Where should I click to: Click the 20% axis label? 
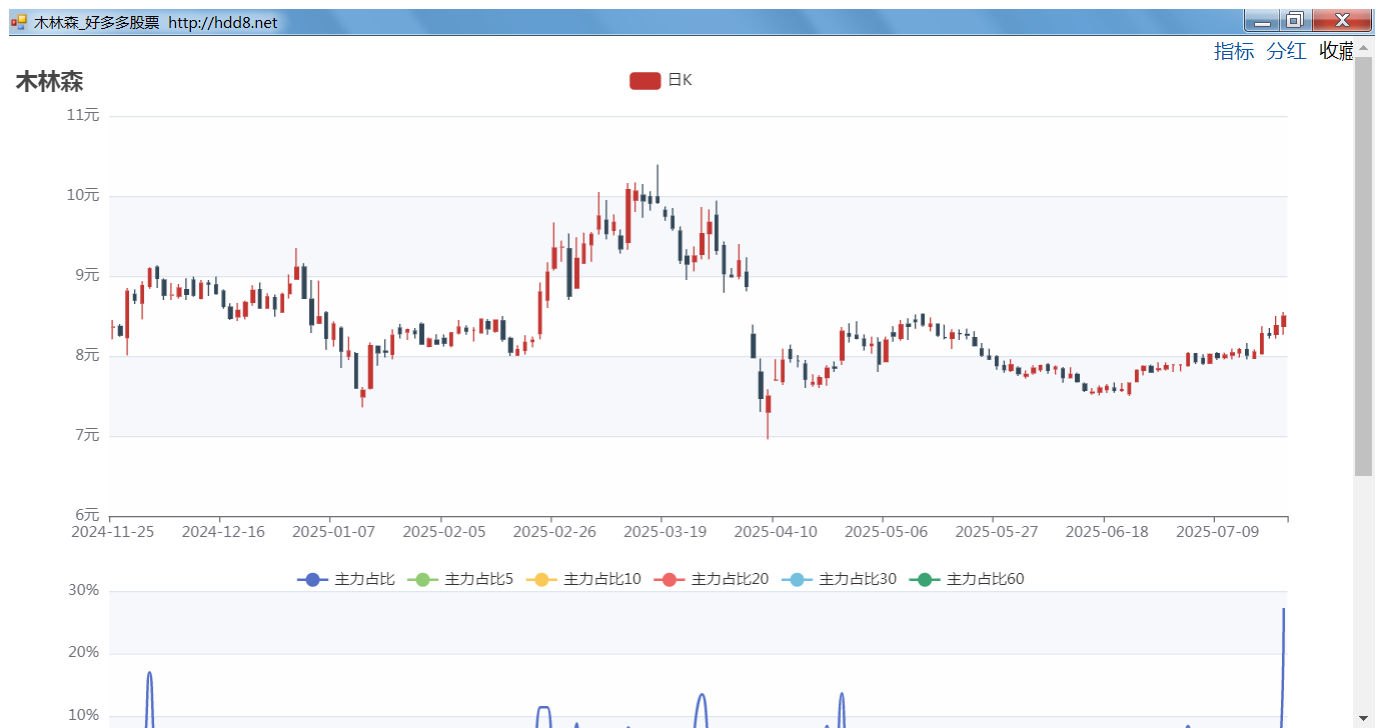(83, 653)
